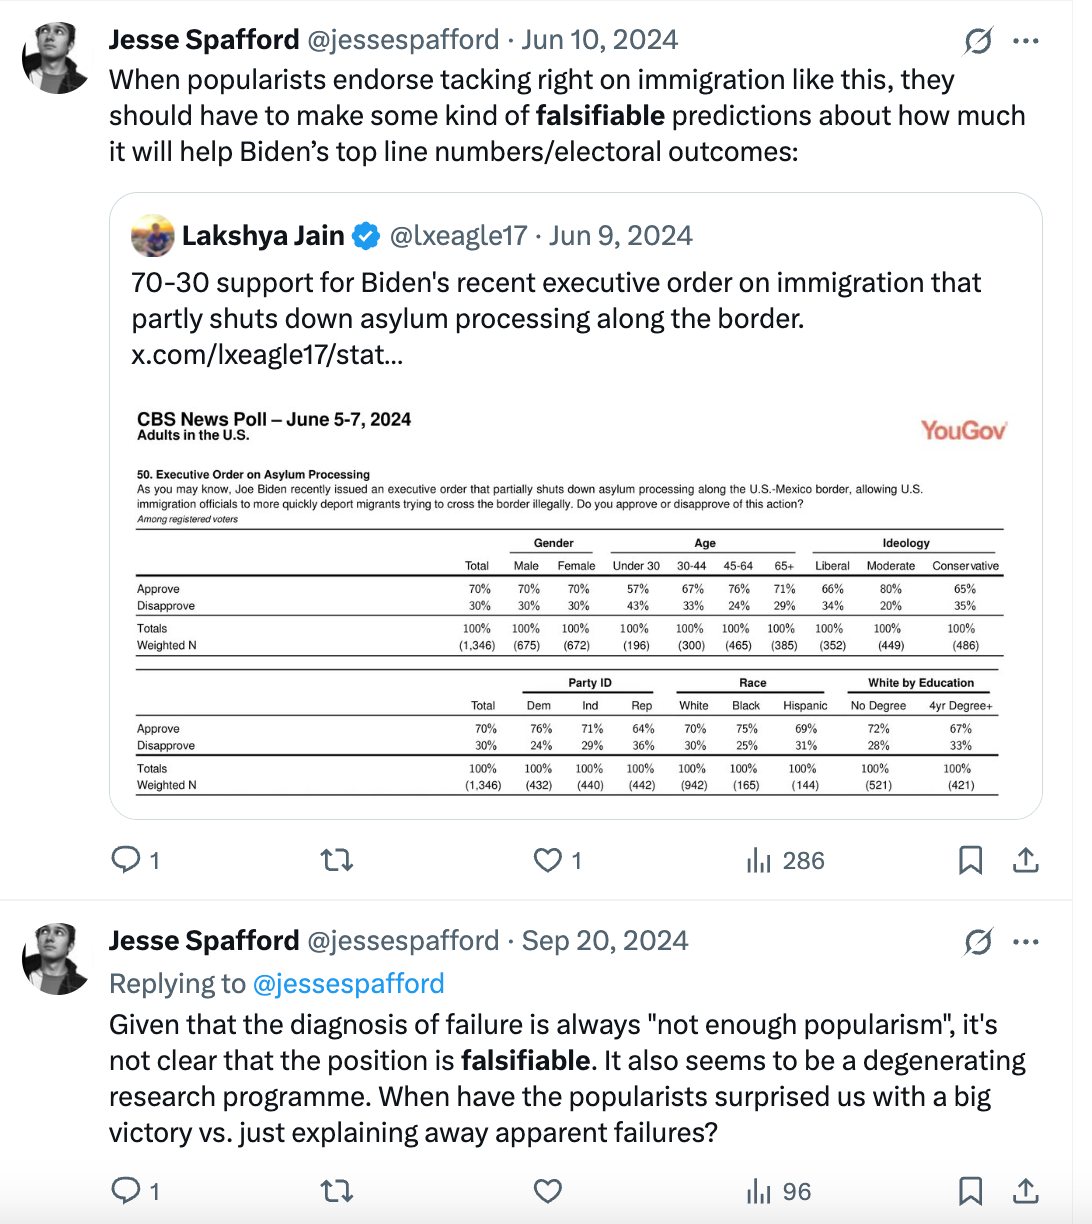The width and height of the screenshot is (1092, 1224).
Task: Open more options on Sep 20 tweet
Action: (x=1026, y=942)
